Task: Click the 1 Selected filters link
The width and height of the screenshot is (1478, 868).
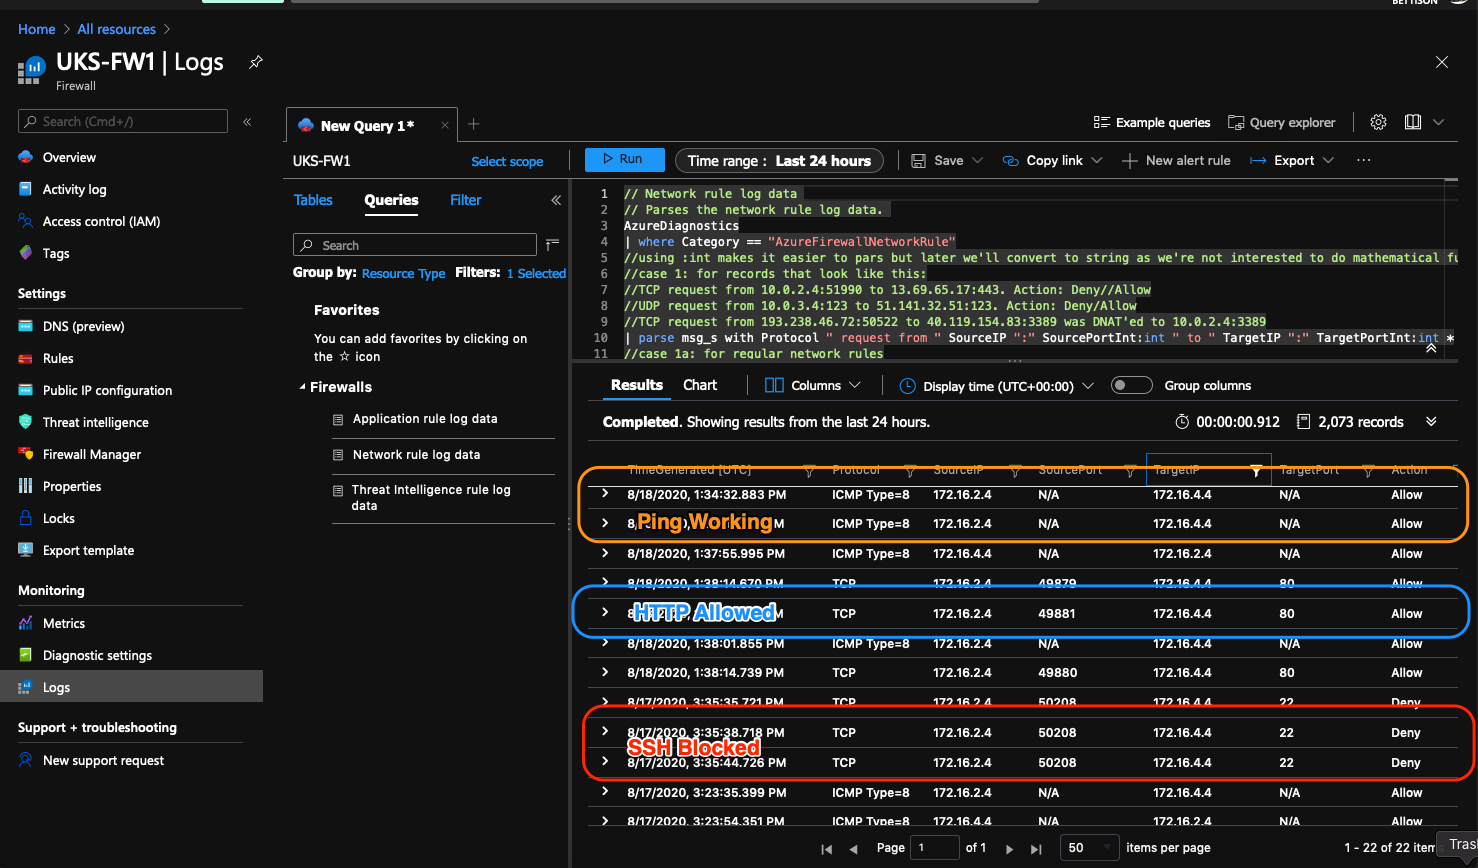Action: 536,273
